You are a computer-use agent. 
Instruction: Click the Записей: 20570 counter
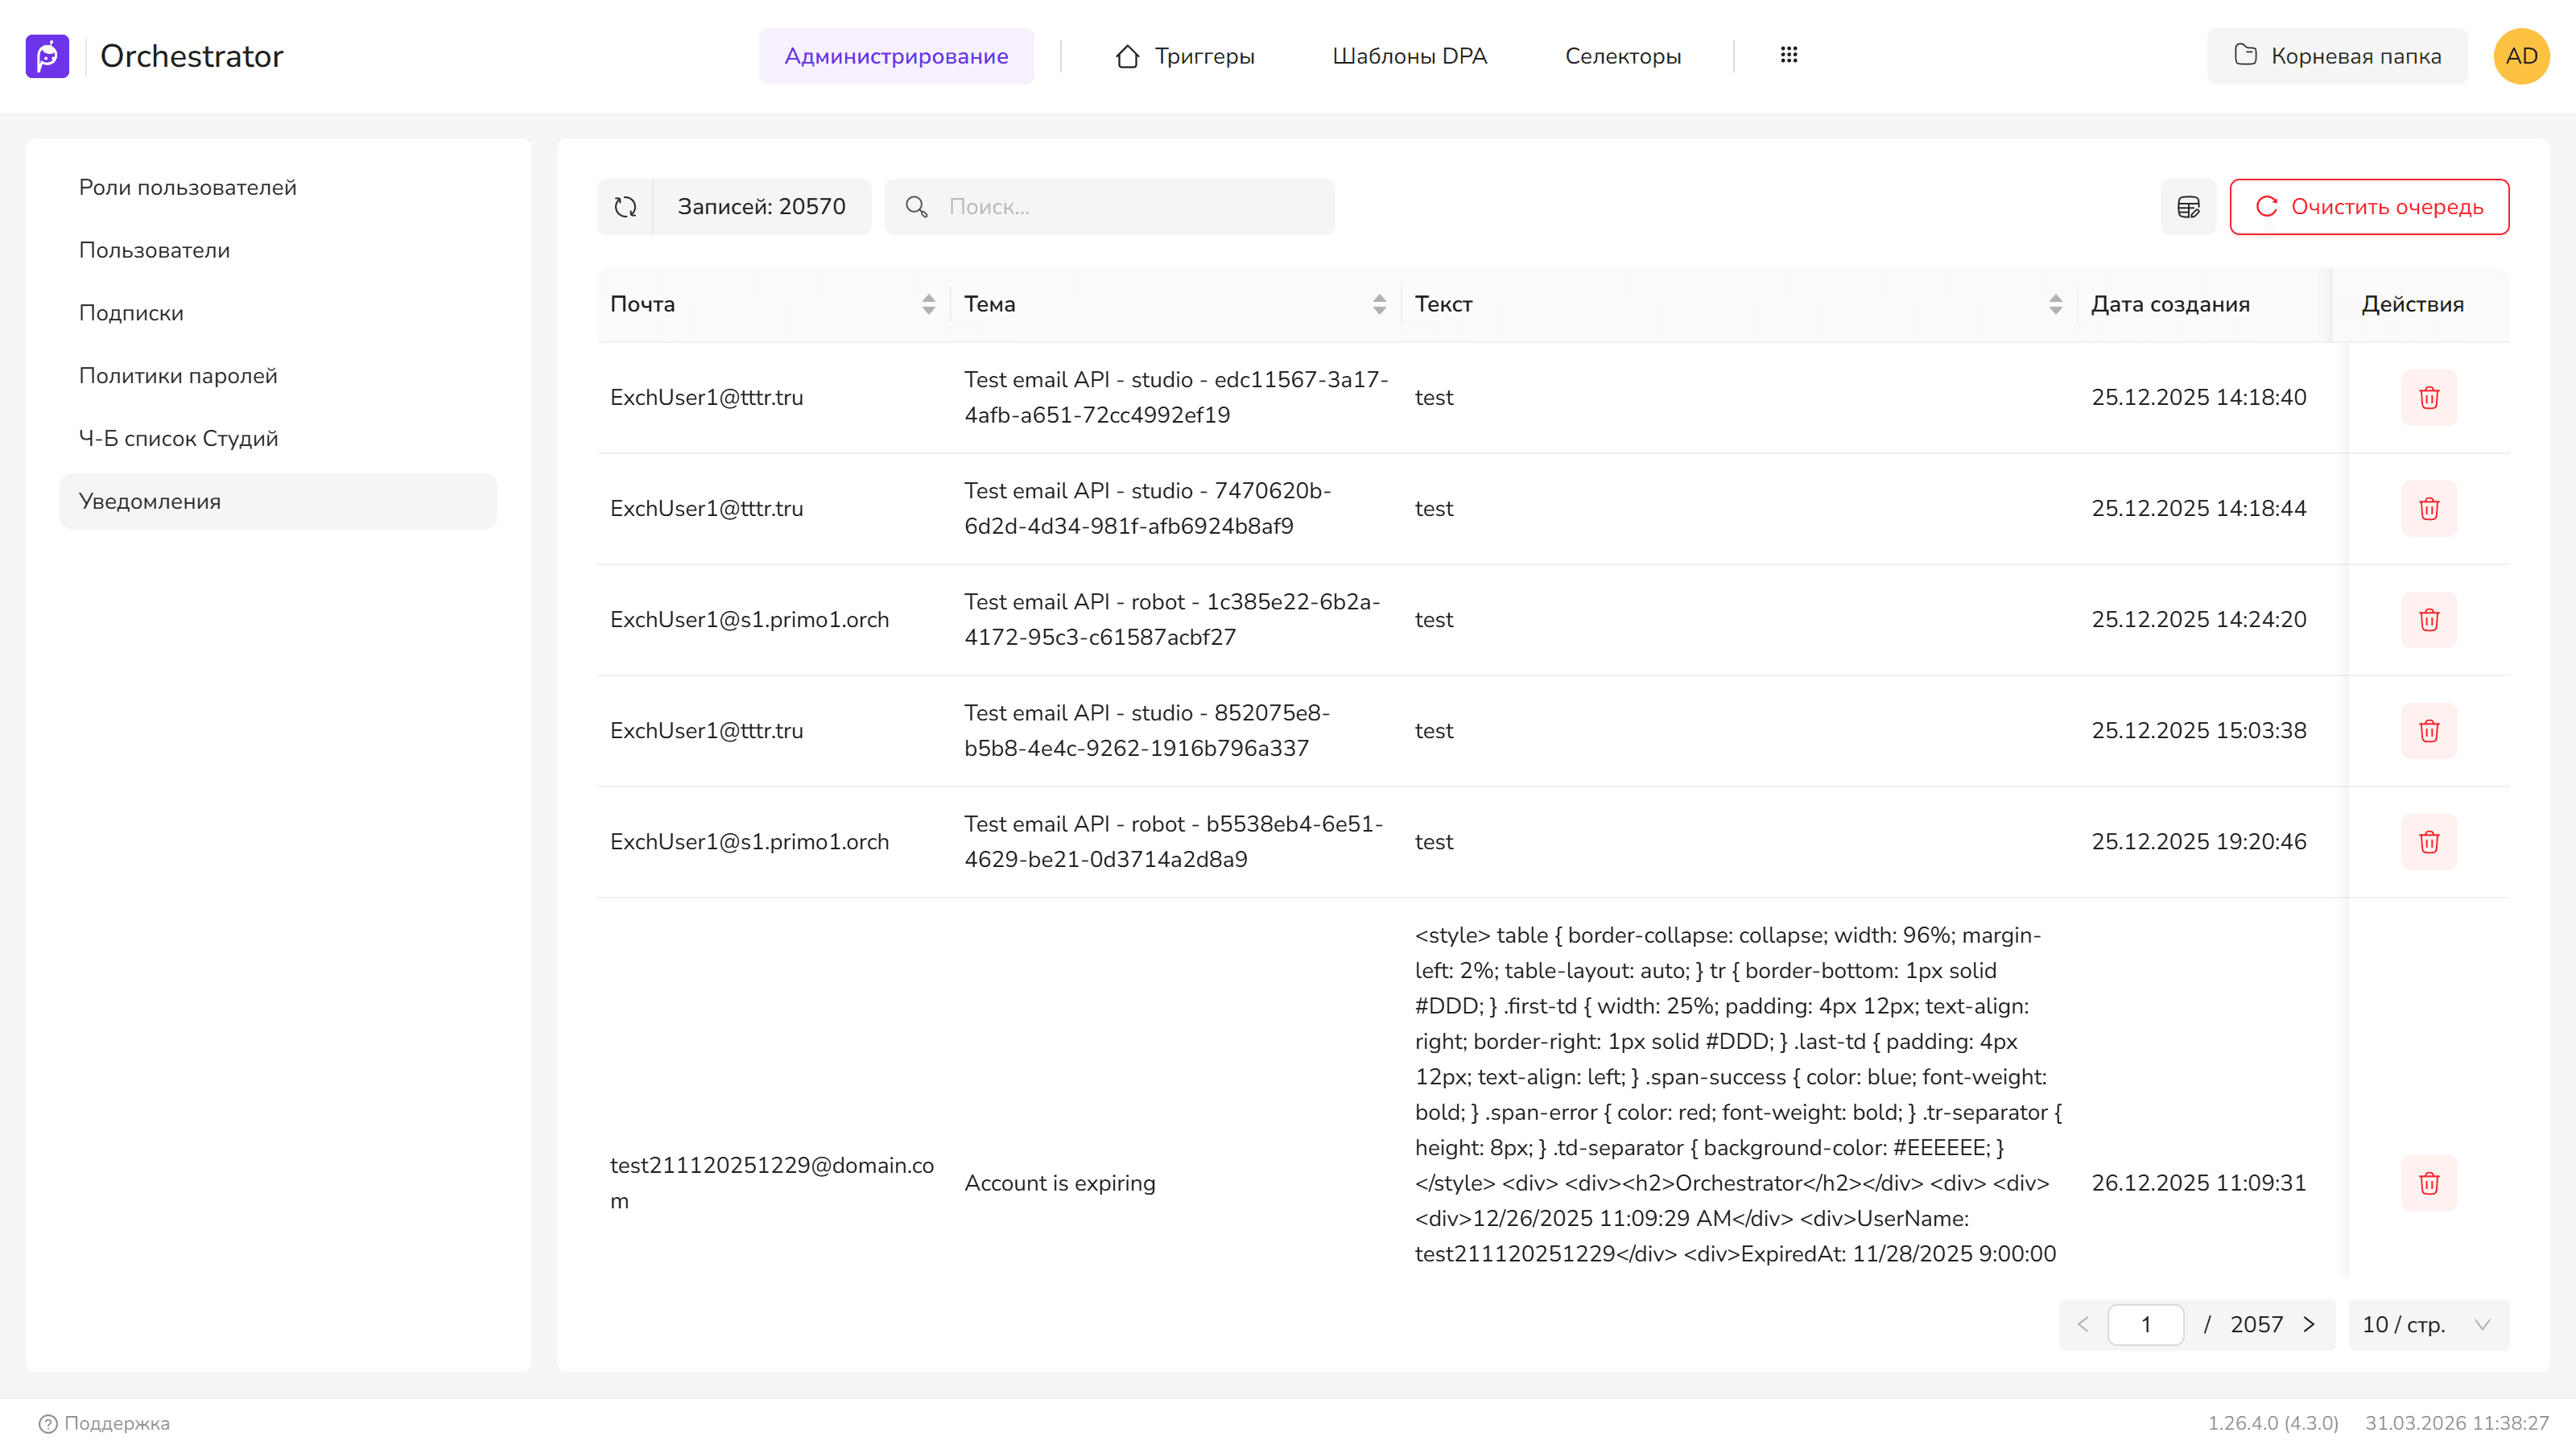pyautogui.click(x=762, y=207)
